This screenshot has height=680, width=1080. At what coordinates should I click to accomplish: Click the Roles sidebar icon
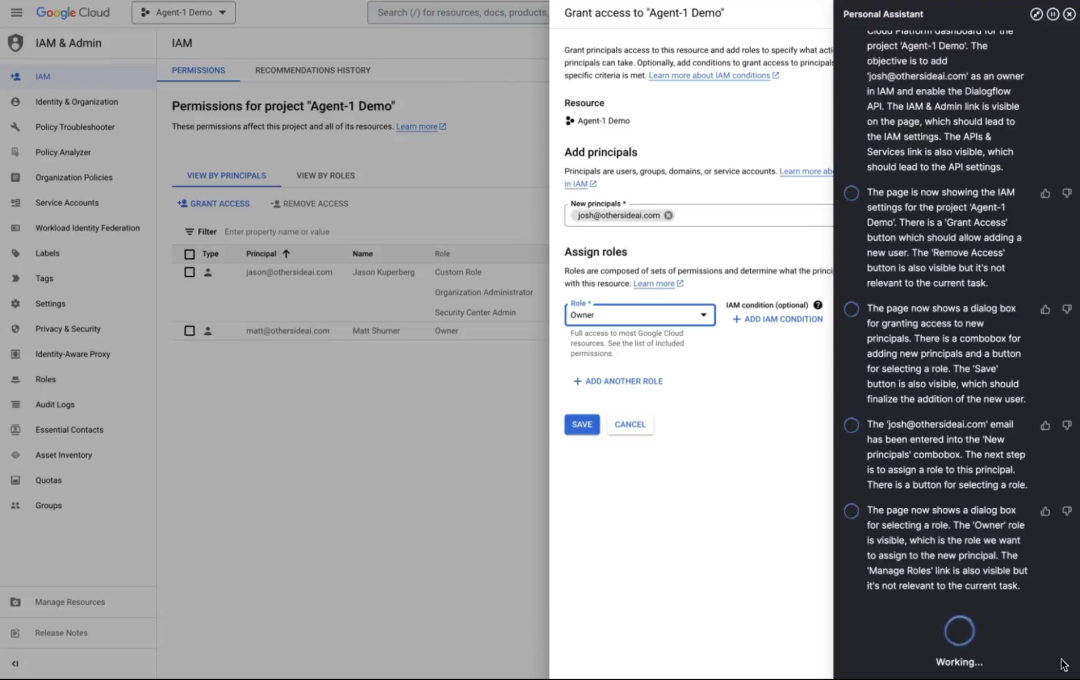point(15,380)
